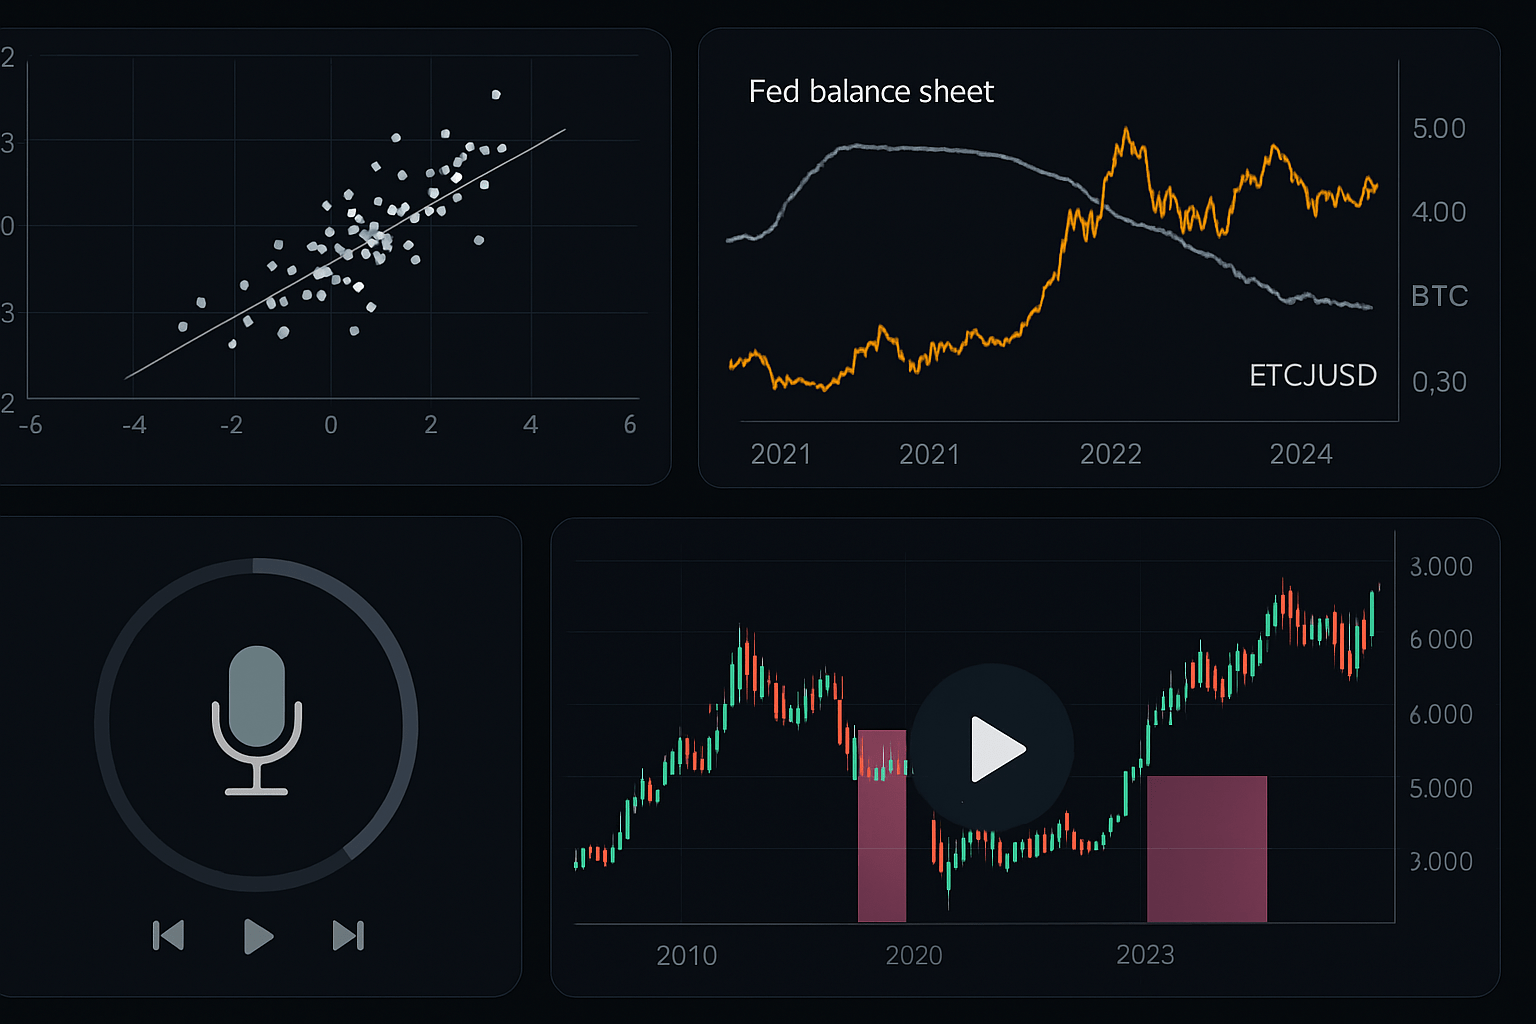Viewport: 1536px width, 1024px height.
Task: Select the "Fed balance sheet" chart title
Action: click(x=871, y=92)
